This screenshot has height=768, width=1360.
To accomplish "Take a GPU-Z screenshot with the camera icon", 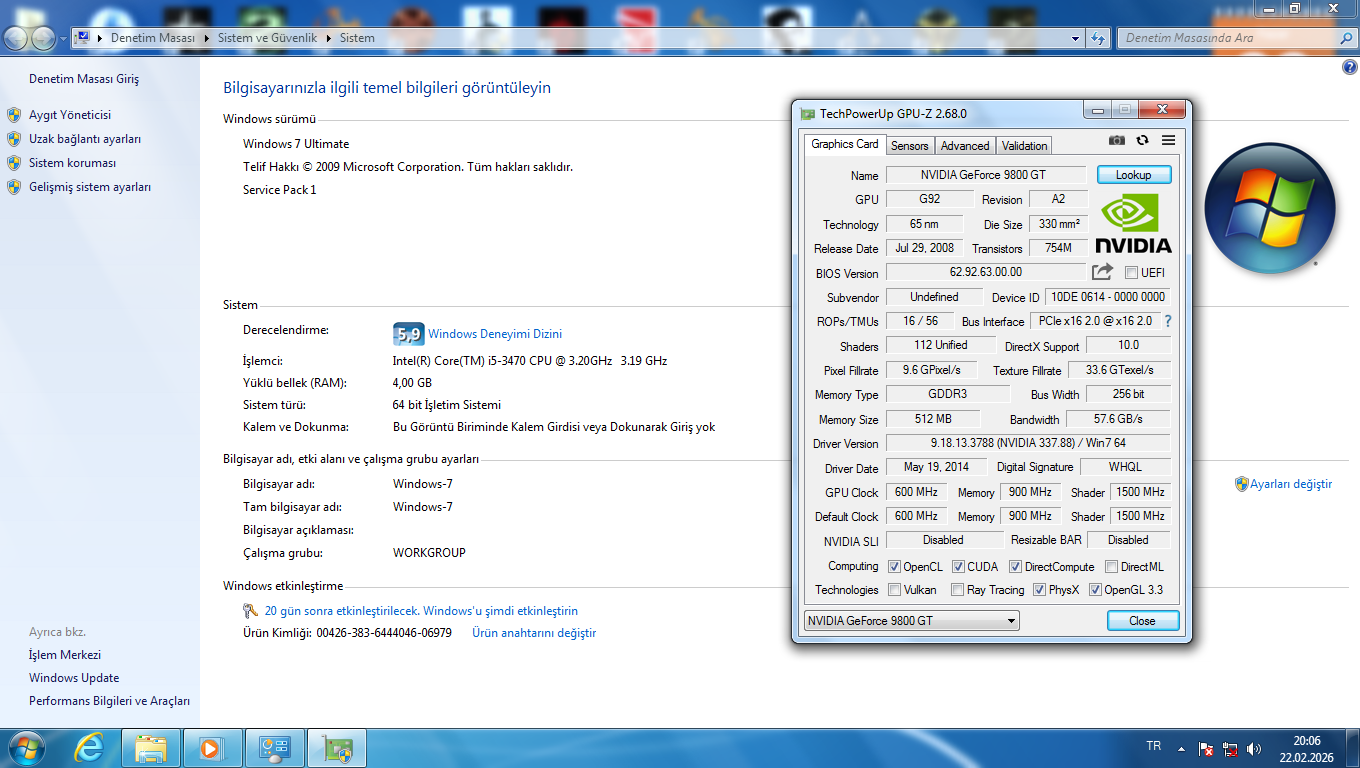I will (1117, 141).
